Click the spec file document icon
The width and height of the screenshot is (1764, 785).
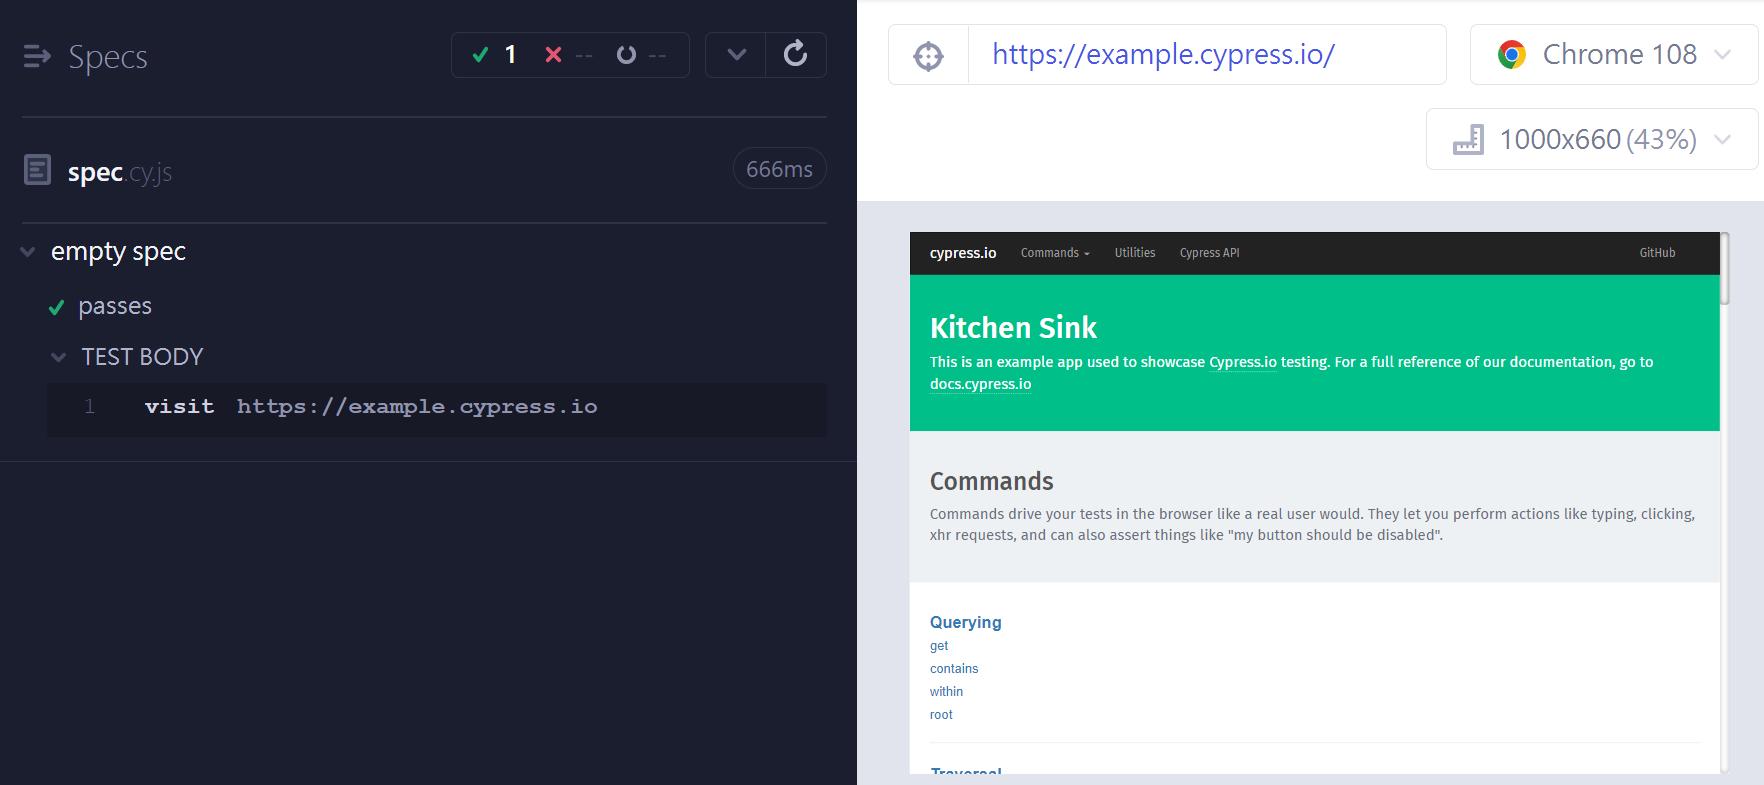point(37,170)
